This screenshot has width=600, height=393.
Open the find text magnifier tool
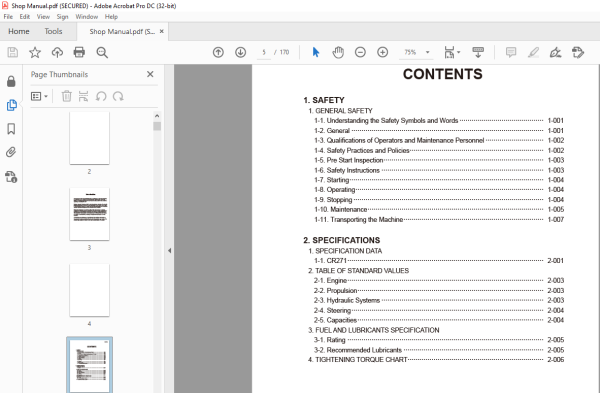click(x=102, y=52)
